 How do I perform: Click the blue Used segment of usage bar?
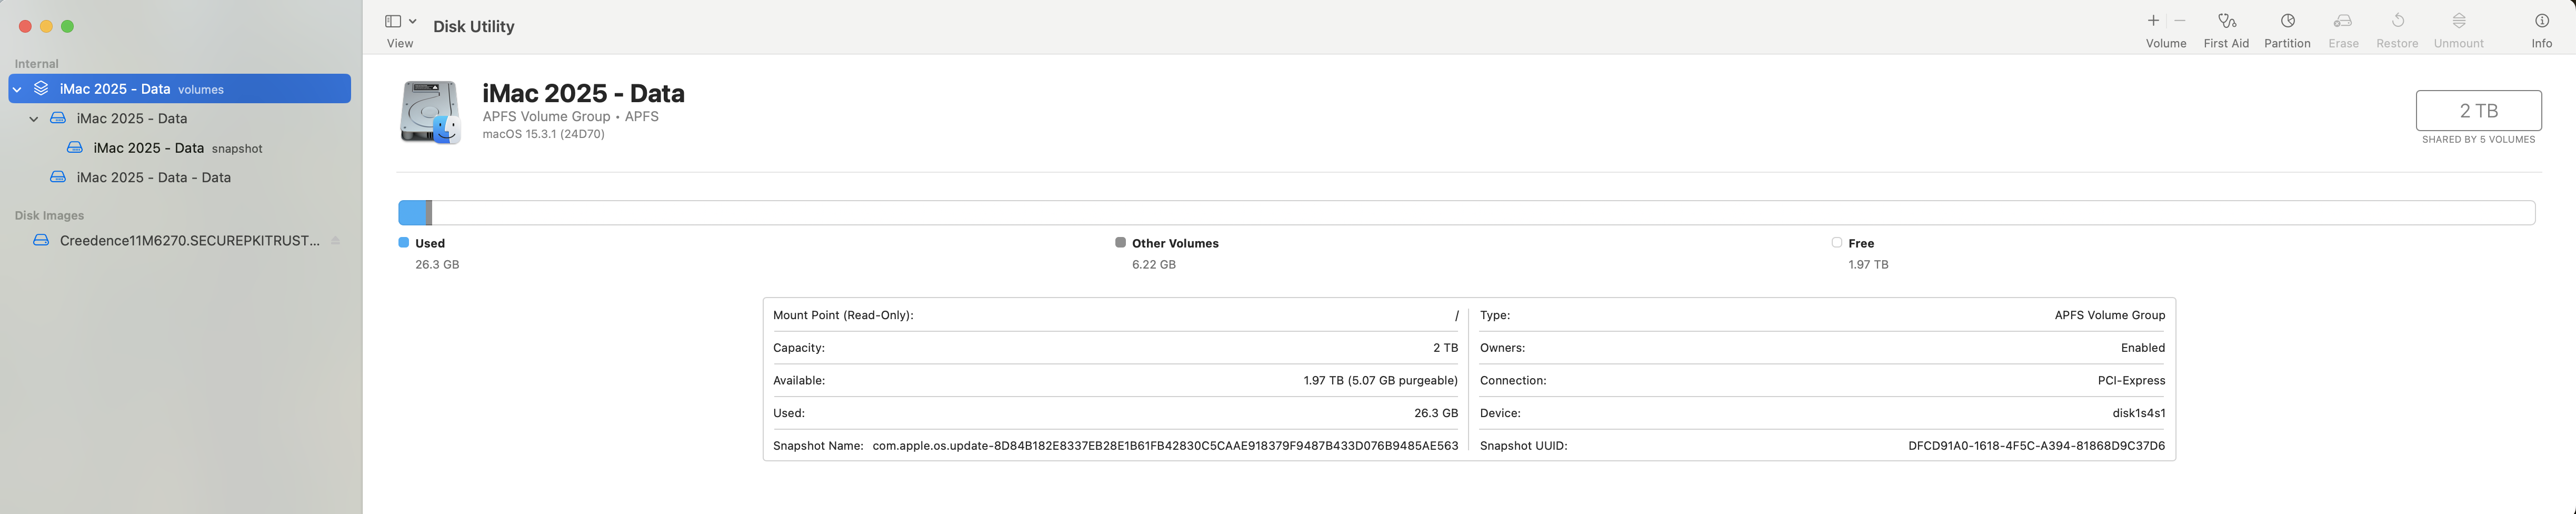point(412,212)
